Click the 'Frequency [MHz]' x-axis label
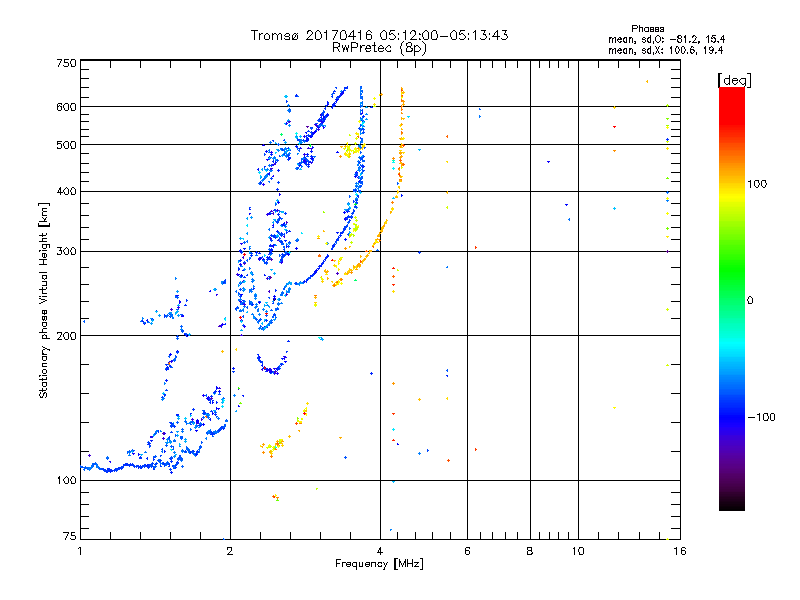This screenshot has width=800, height=600. point(379,564)
